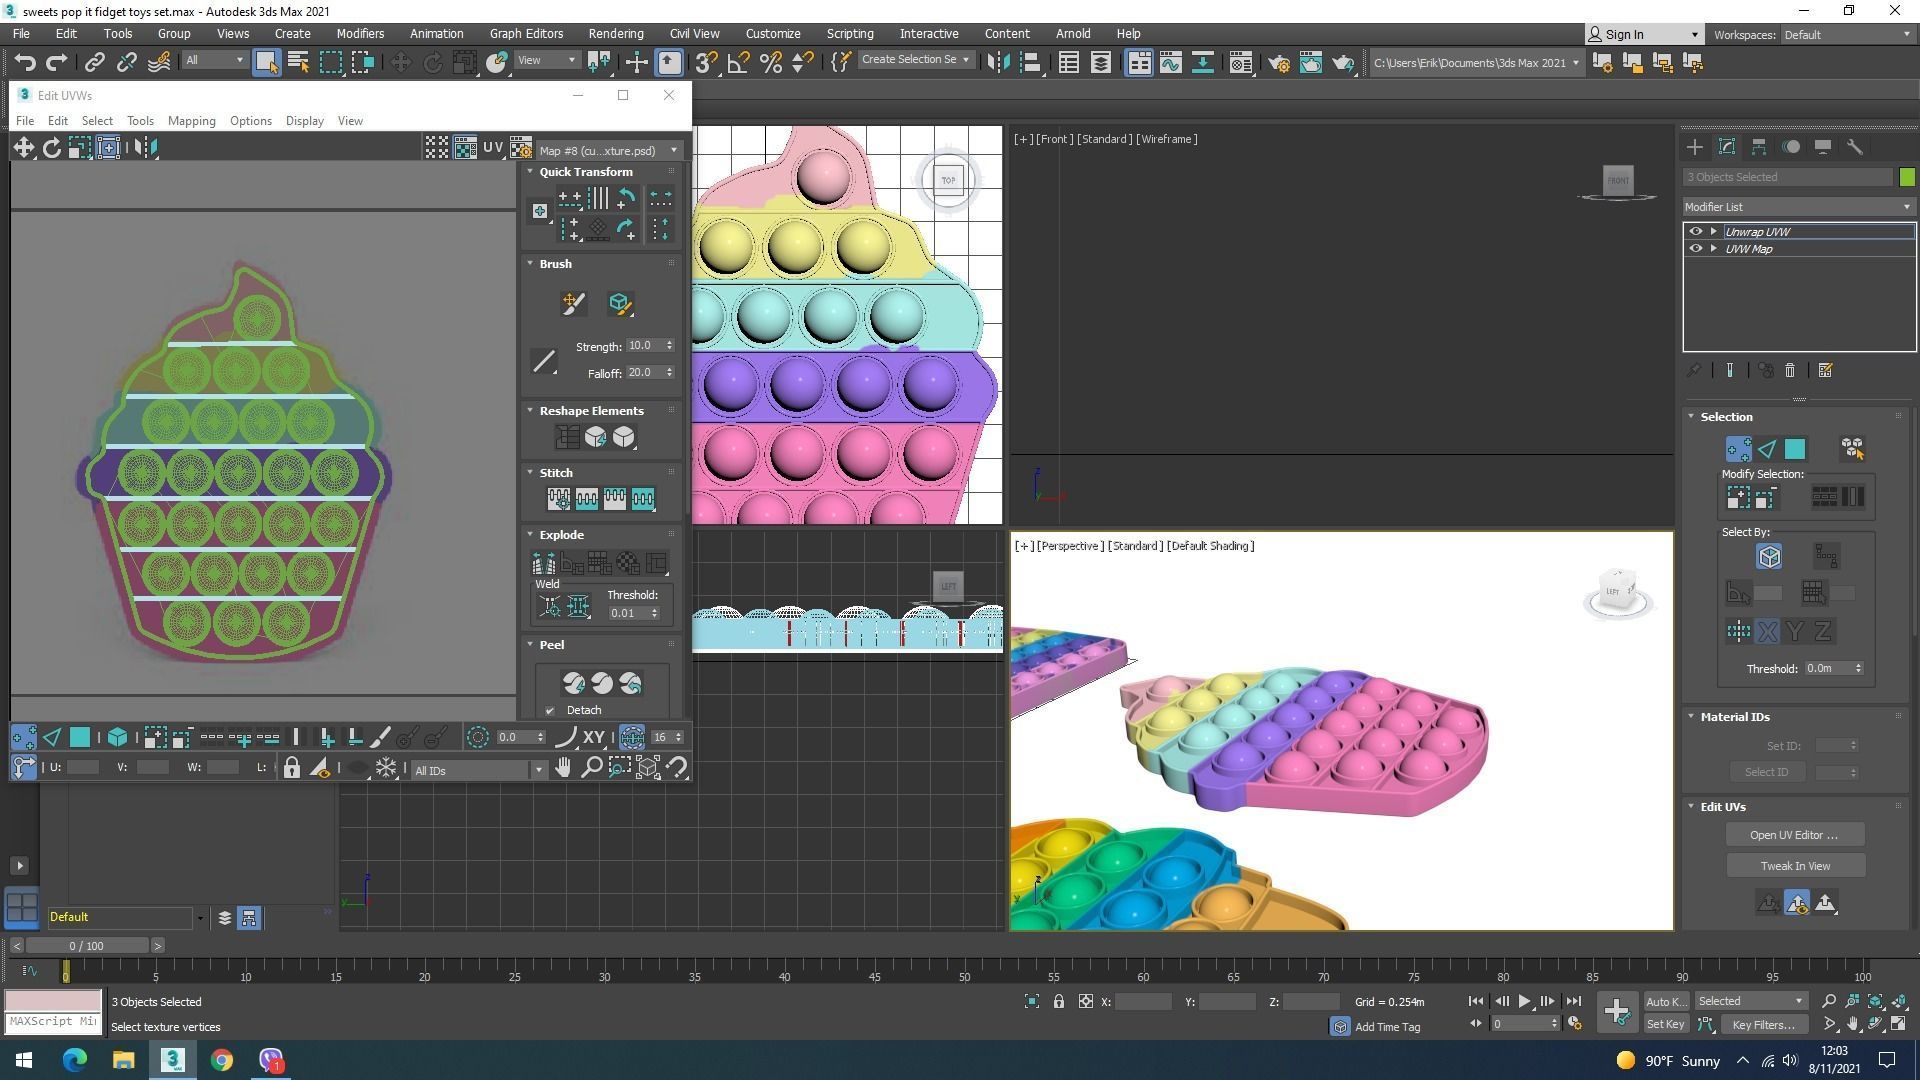Hide the Unwrap UVW modifier eye icon
This screenshot has height=1080, width=1920.
[1695, 232]
